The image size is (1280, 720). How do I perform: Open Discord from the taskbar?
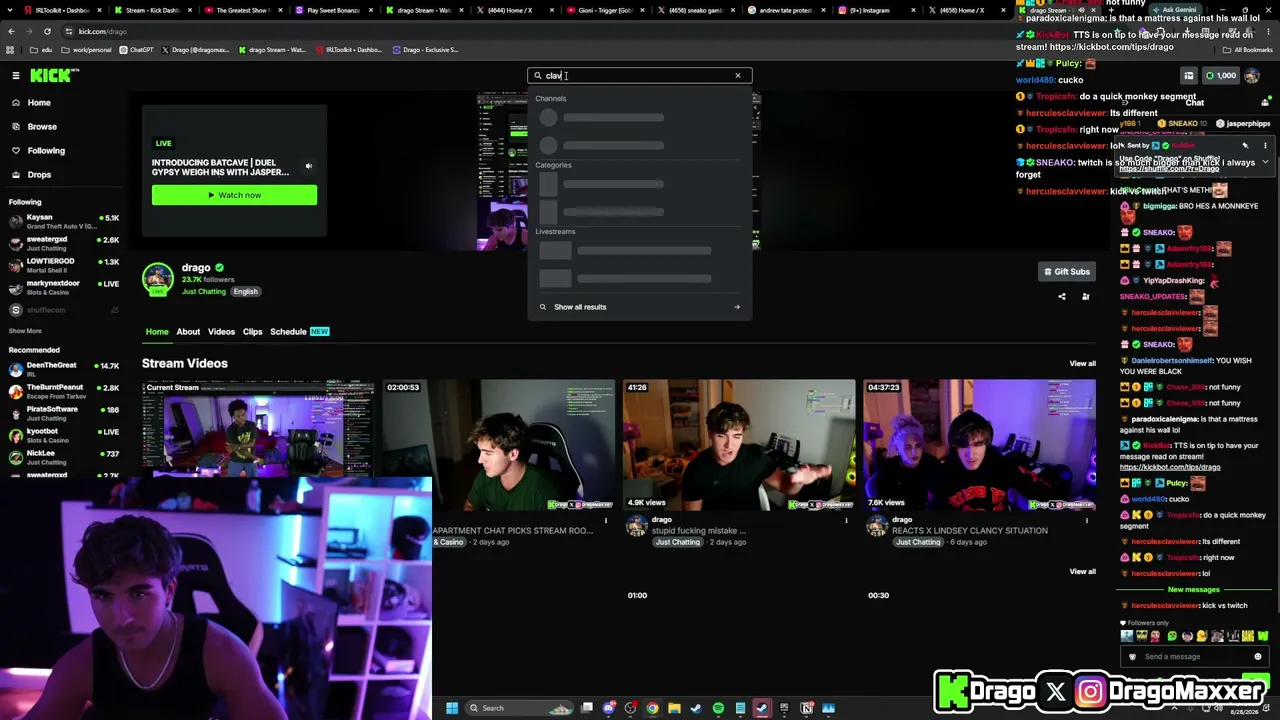[x=608, y=708]
